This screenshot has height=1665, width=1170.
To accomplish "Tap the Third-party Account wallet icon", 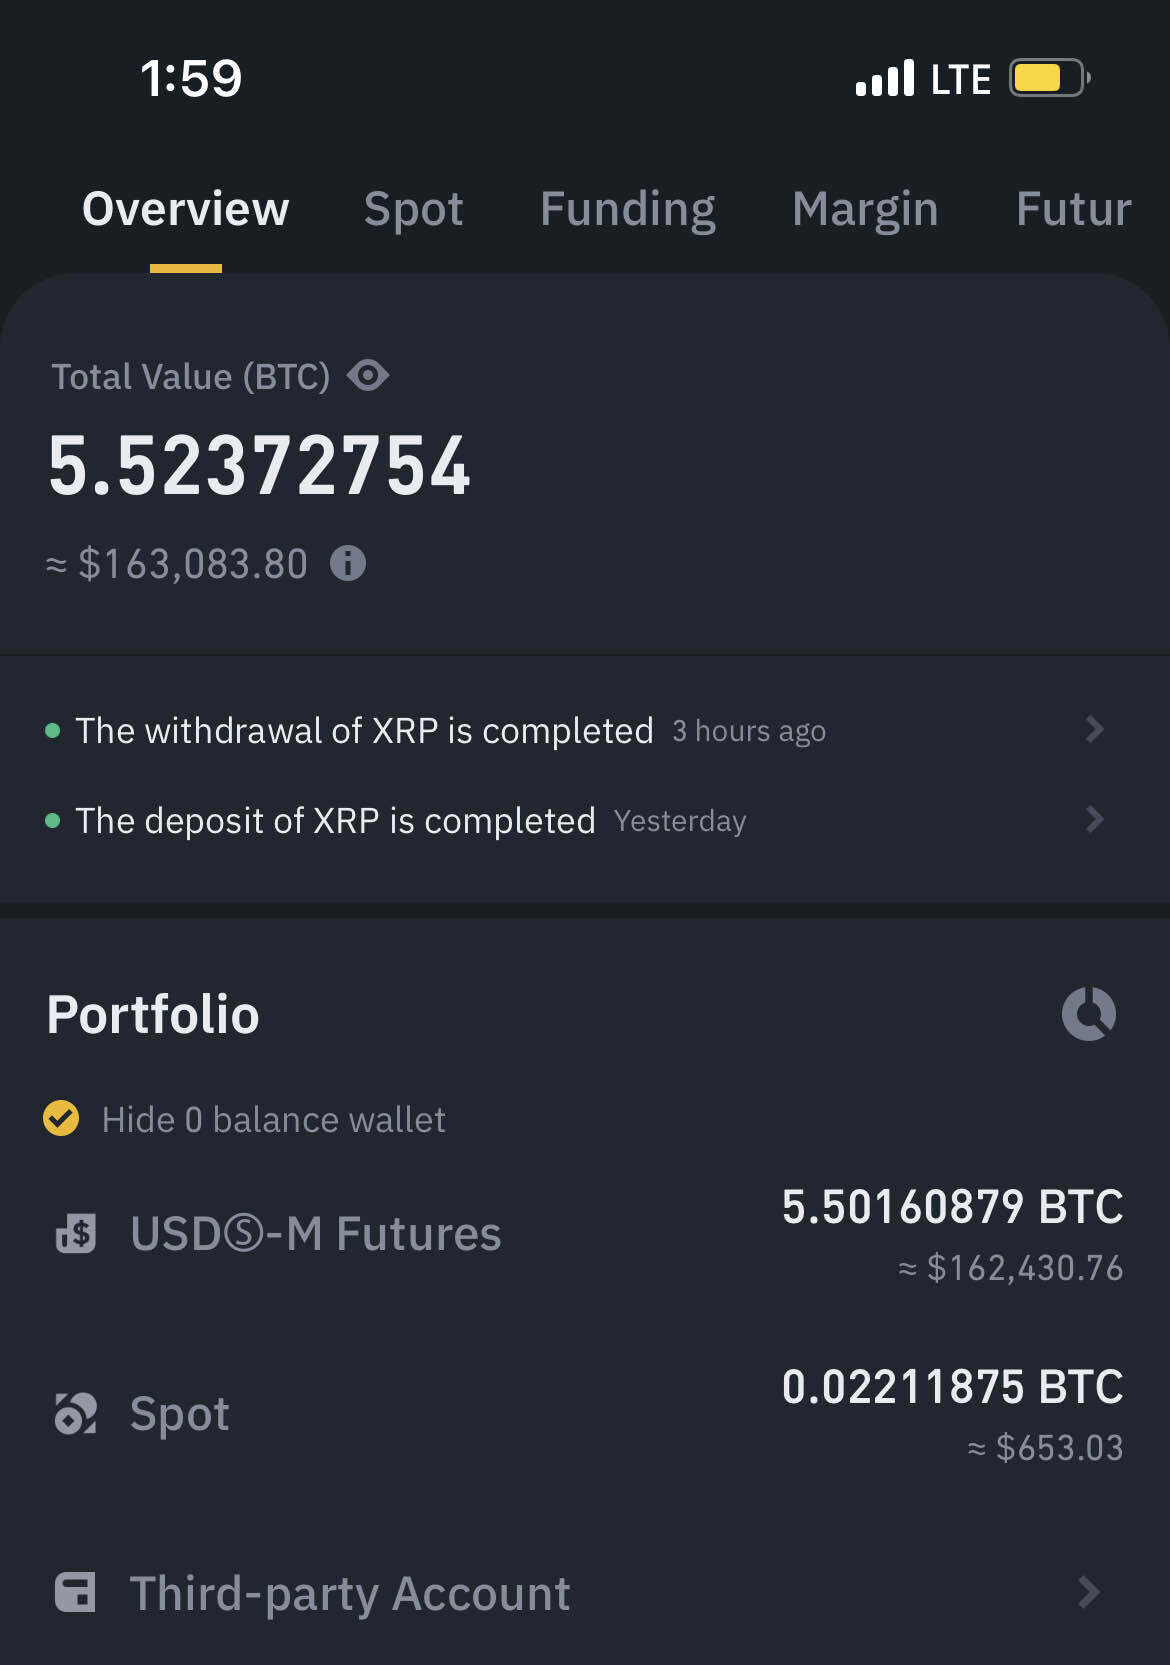I will click(76, 1592).
